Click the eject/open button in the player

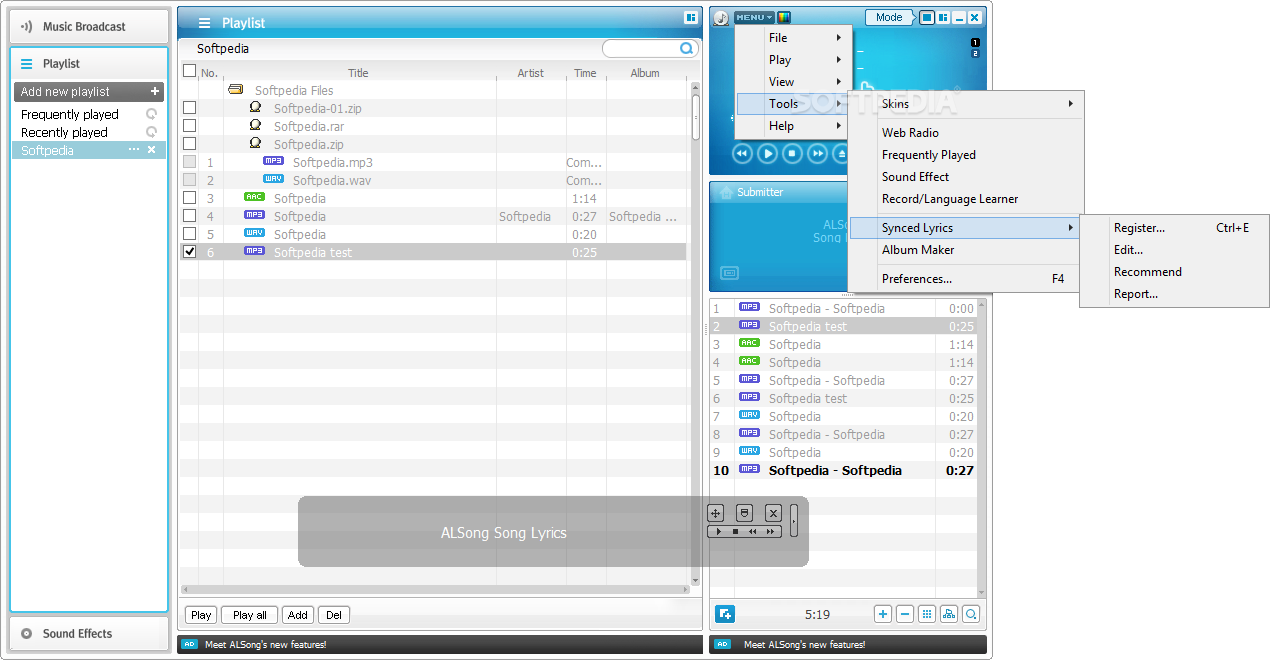coord(841,153)
